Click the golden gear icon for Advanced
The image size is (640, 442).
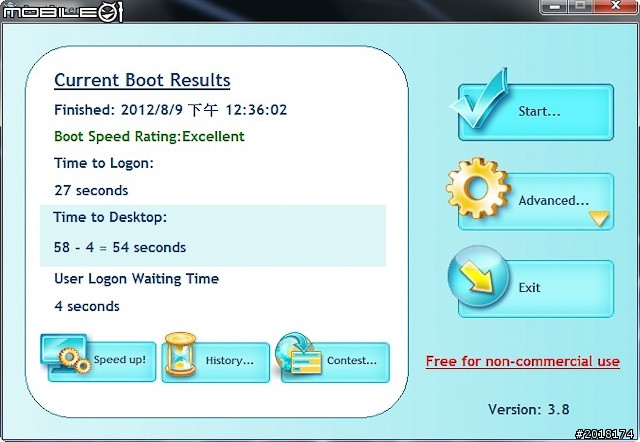coord(478,190)
